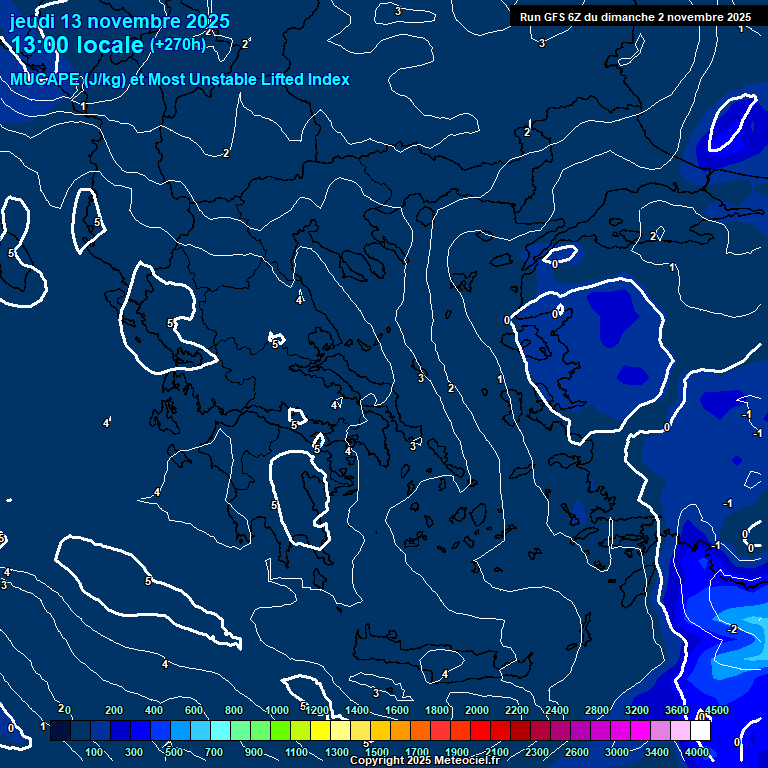Click the legend label '4500'
Image resolution: width=768 pixels, height=768 pixels.
(x=717, y=710)
